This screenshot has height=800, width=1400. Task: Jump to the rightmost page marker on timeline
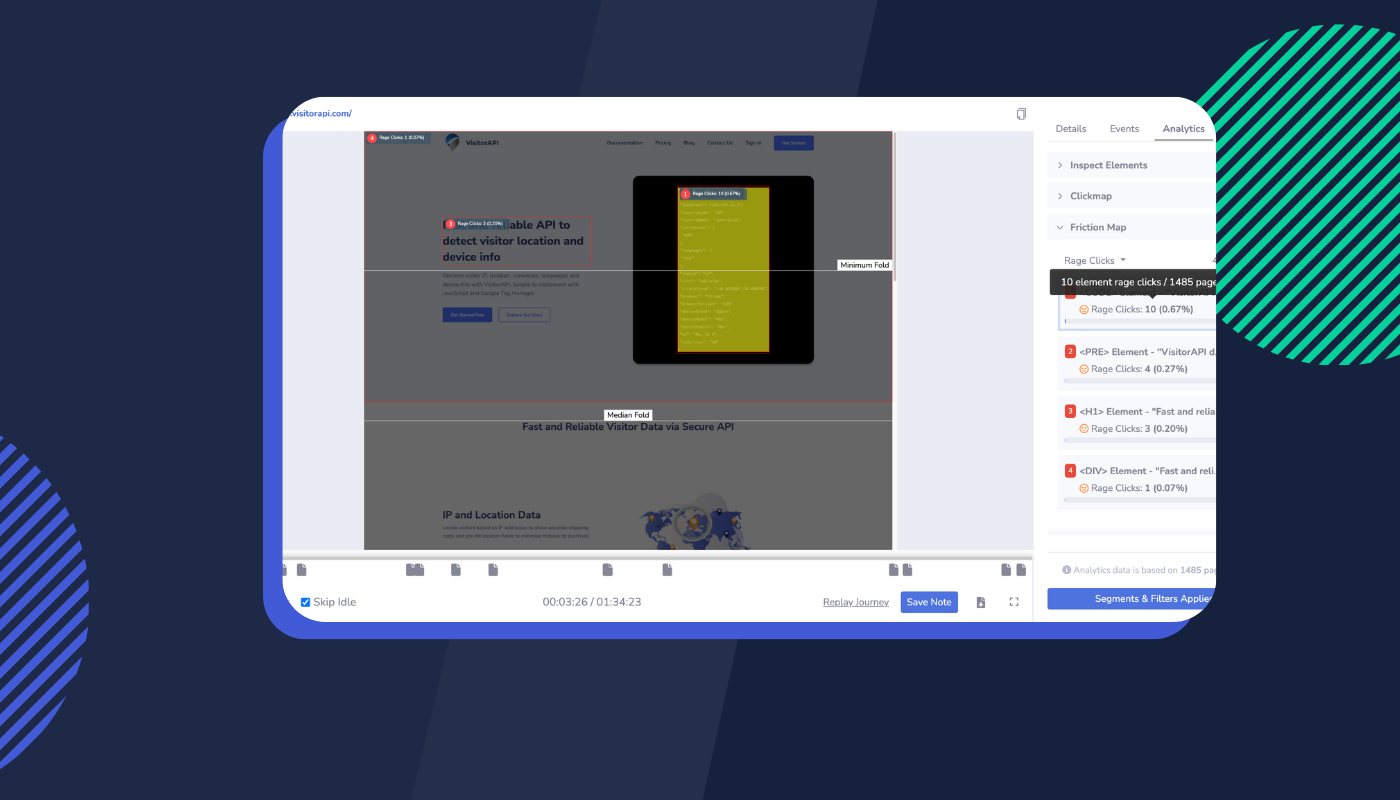tap(1021, 570)
